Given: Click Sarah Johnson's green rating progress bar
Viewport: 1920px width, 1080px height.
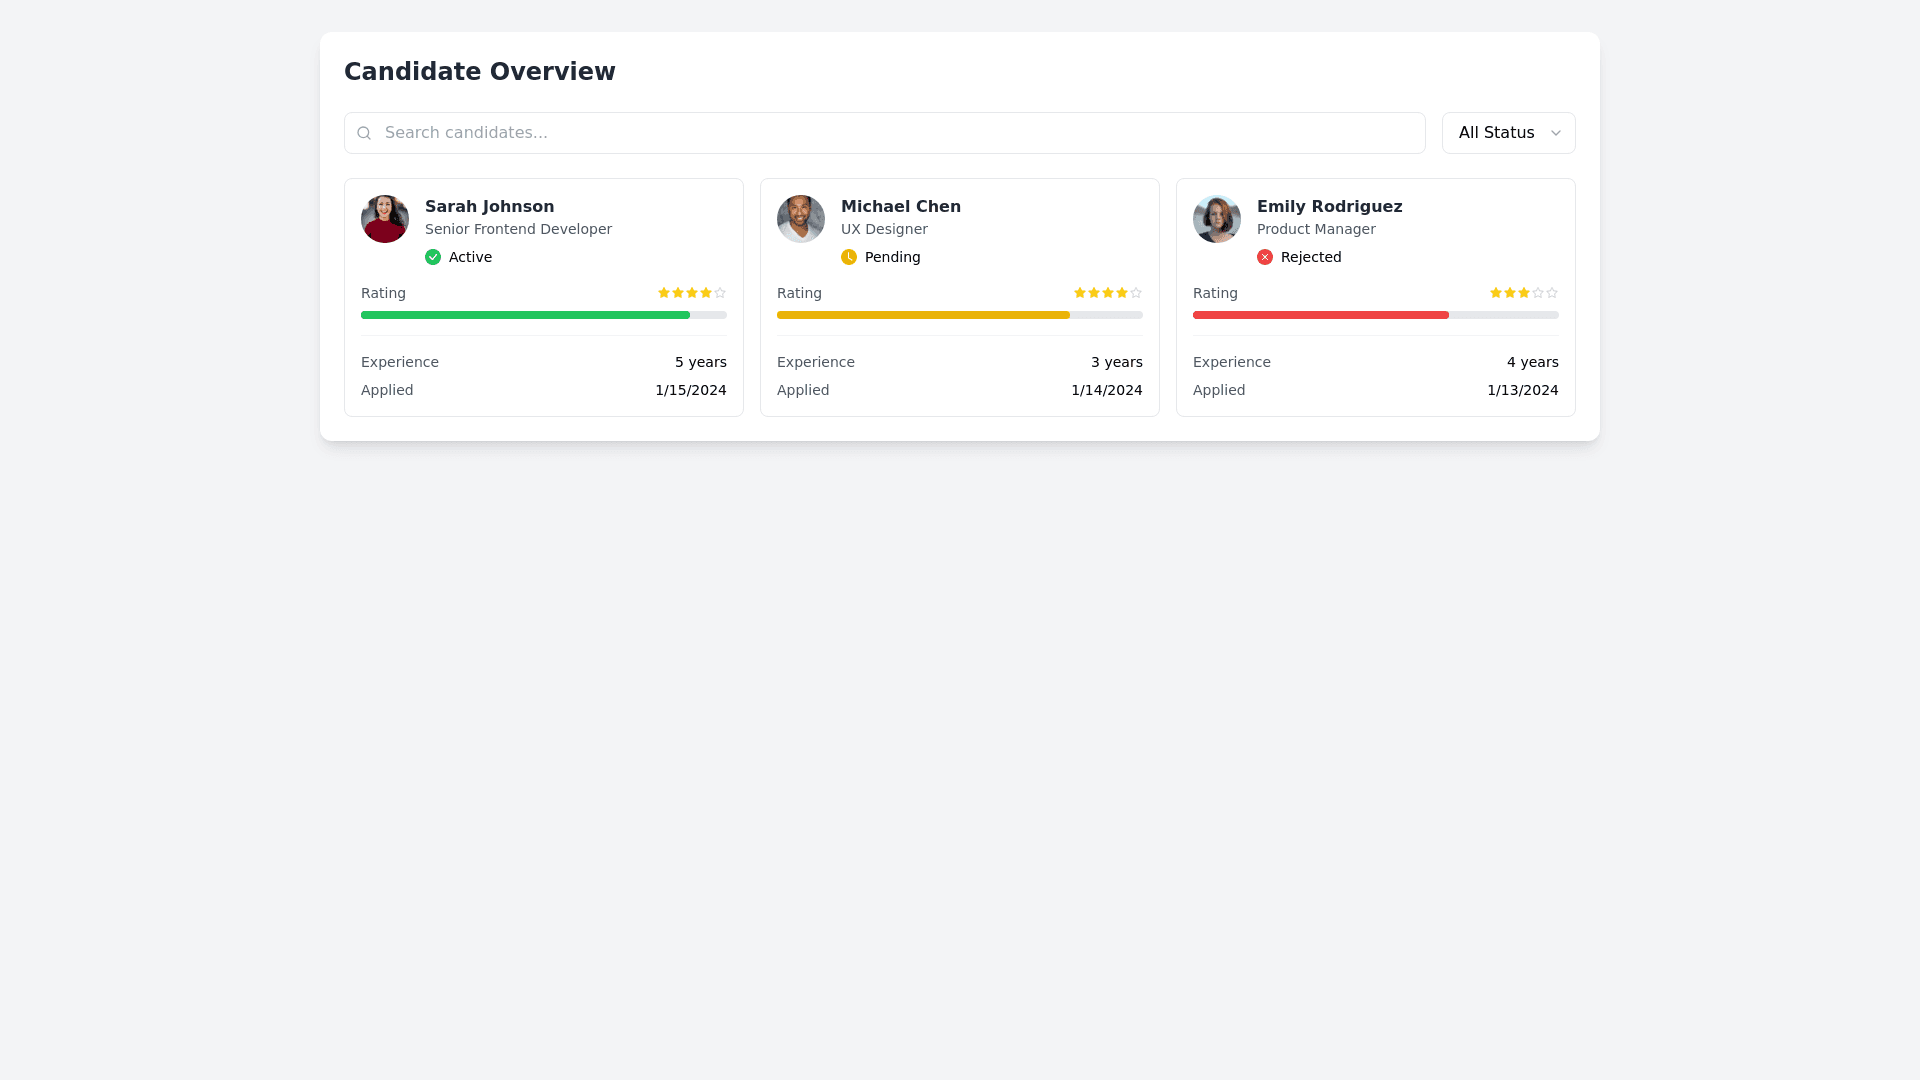Looking at the screenshot, I should pyautogui.click(x=525, y=315).
